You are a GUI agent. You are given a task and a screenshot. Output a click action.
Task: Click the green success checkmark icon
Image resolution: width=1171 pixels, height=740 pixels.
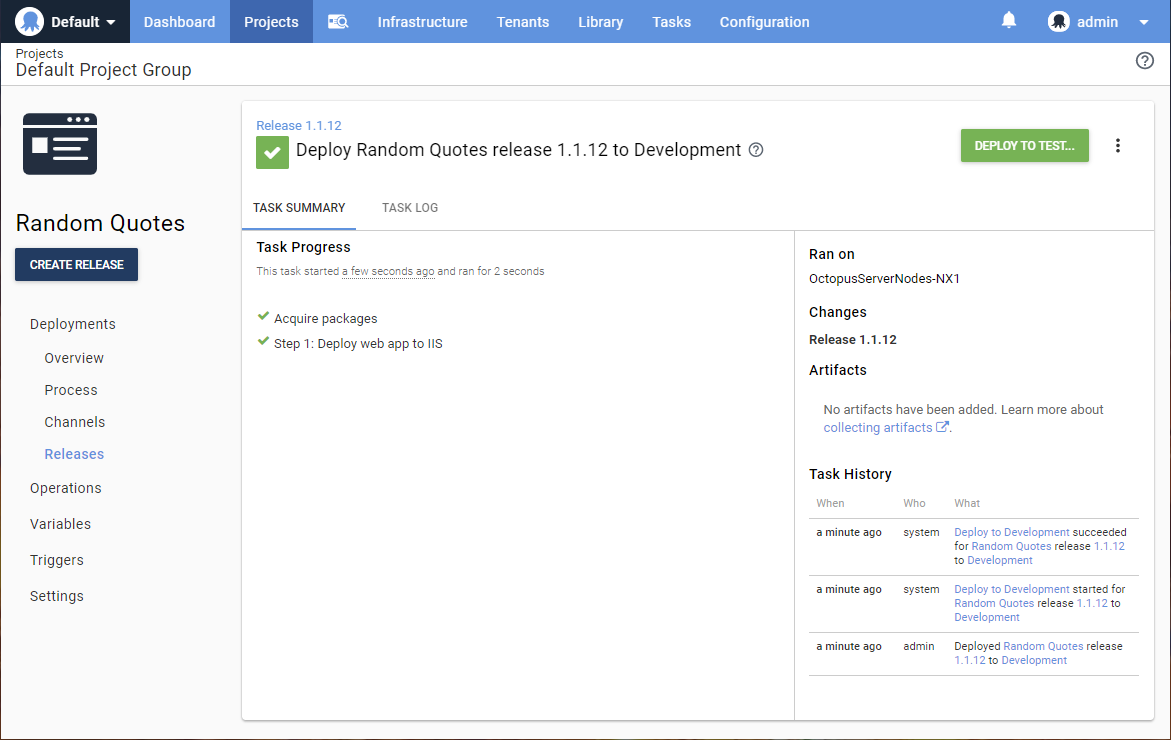tap(272, 152)
